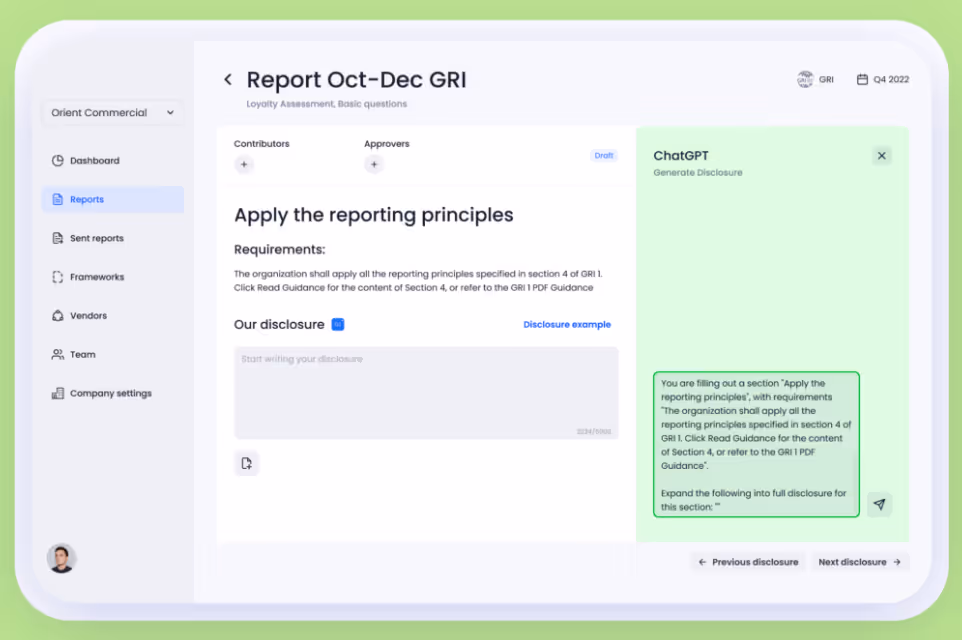
Task: Click the Generate Disclosure subtitle
Action: [698, 172]
